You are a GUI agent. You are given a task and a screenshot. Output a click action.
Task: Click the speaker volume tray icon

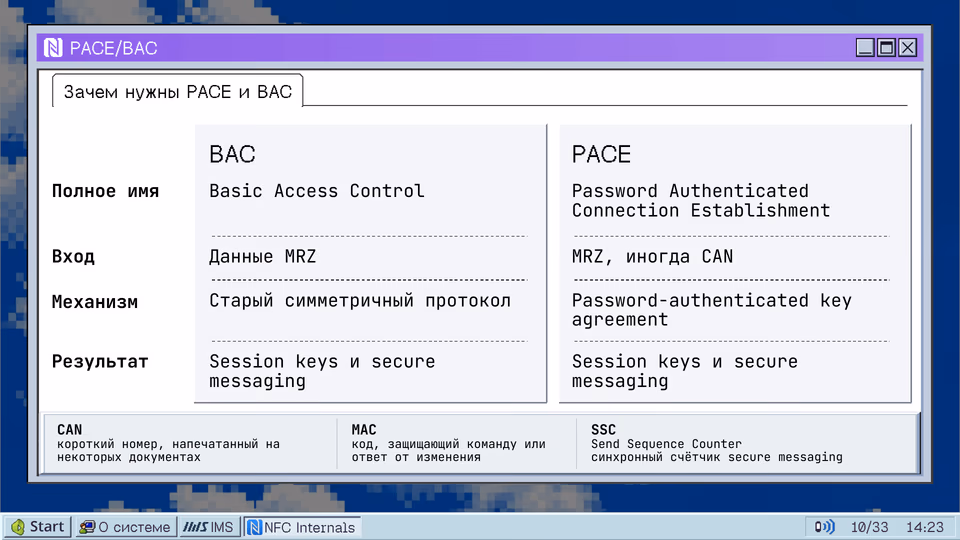click(825, 527)
